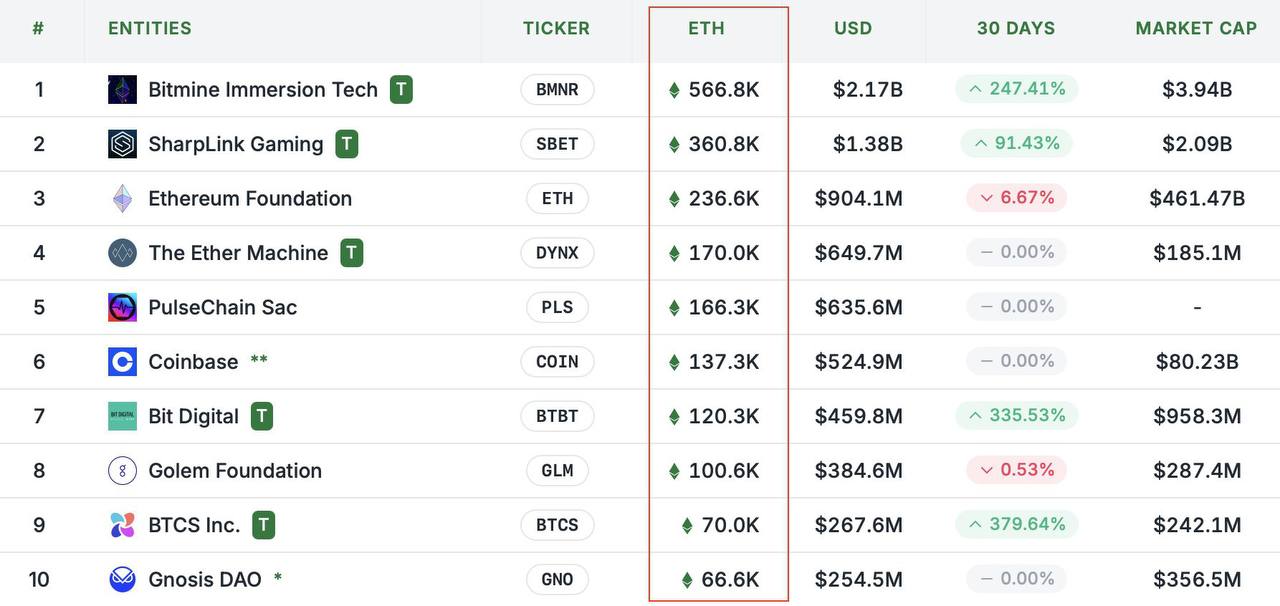Click the BTCS Inc. logo icon
Viewport: 1280px width, 606px height.
click(122, 525)
